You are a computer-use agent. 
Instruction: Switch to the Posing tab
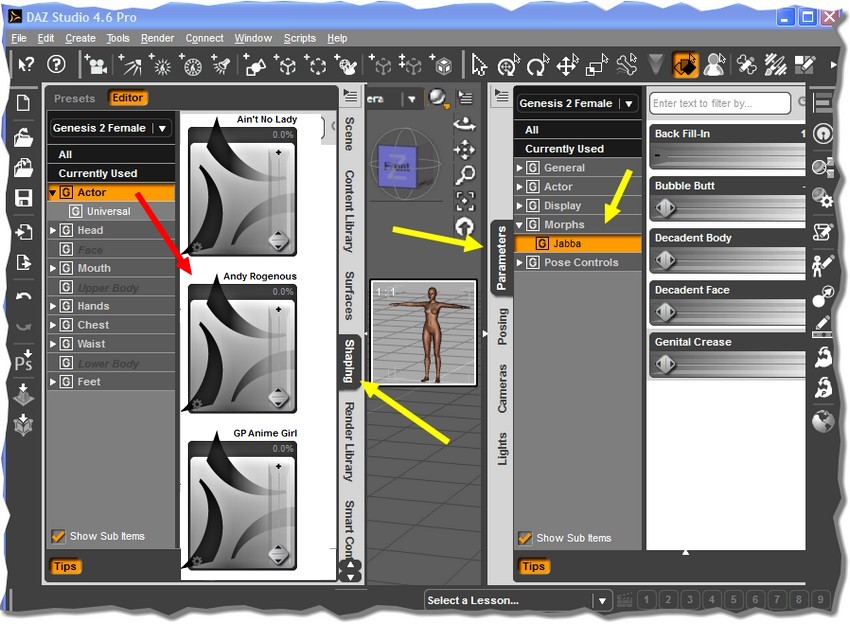tap(503, 327)
